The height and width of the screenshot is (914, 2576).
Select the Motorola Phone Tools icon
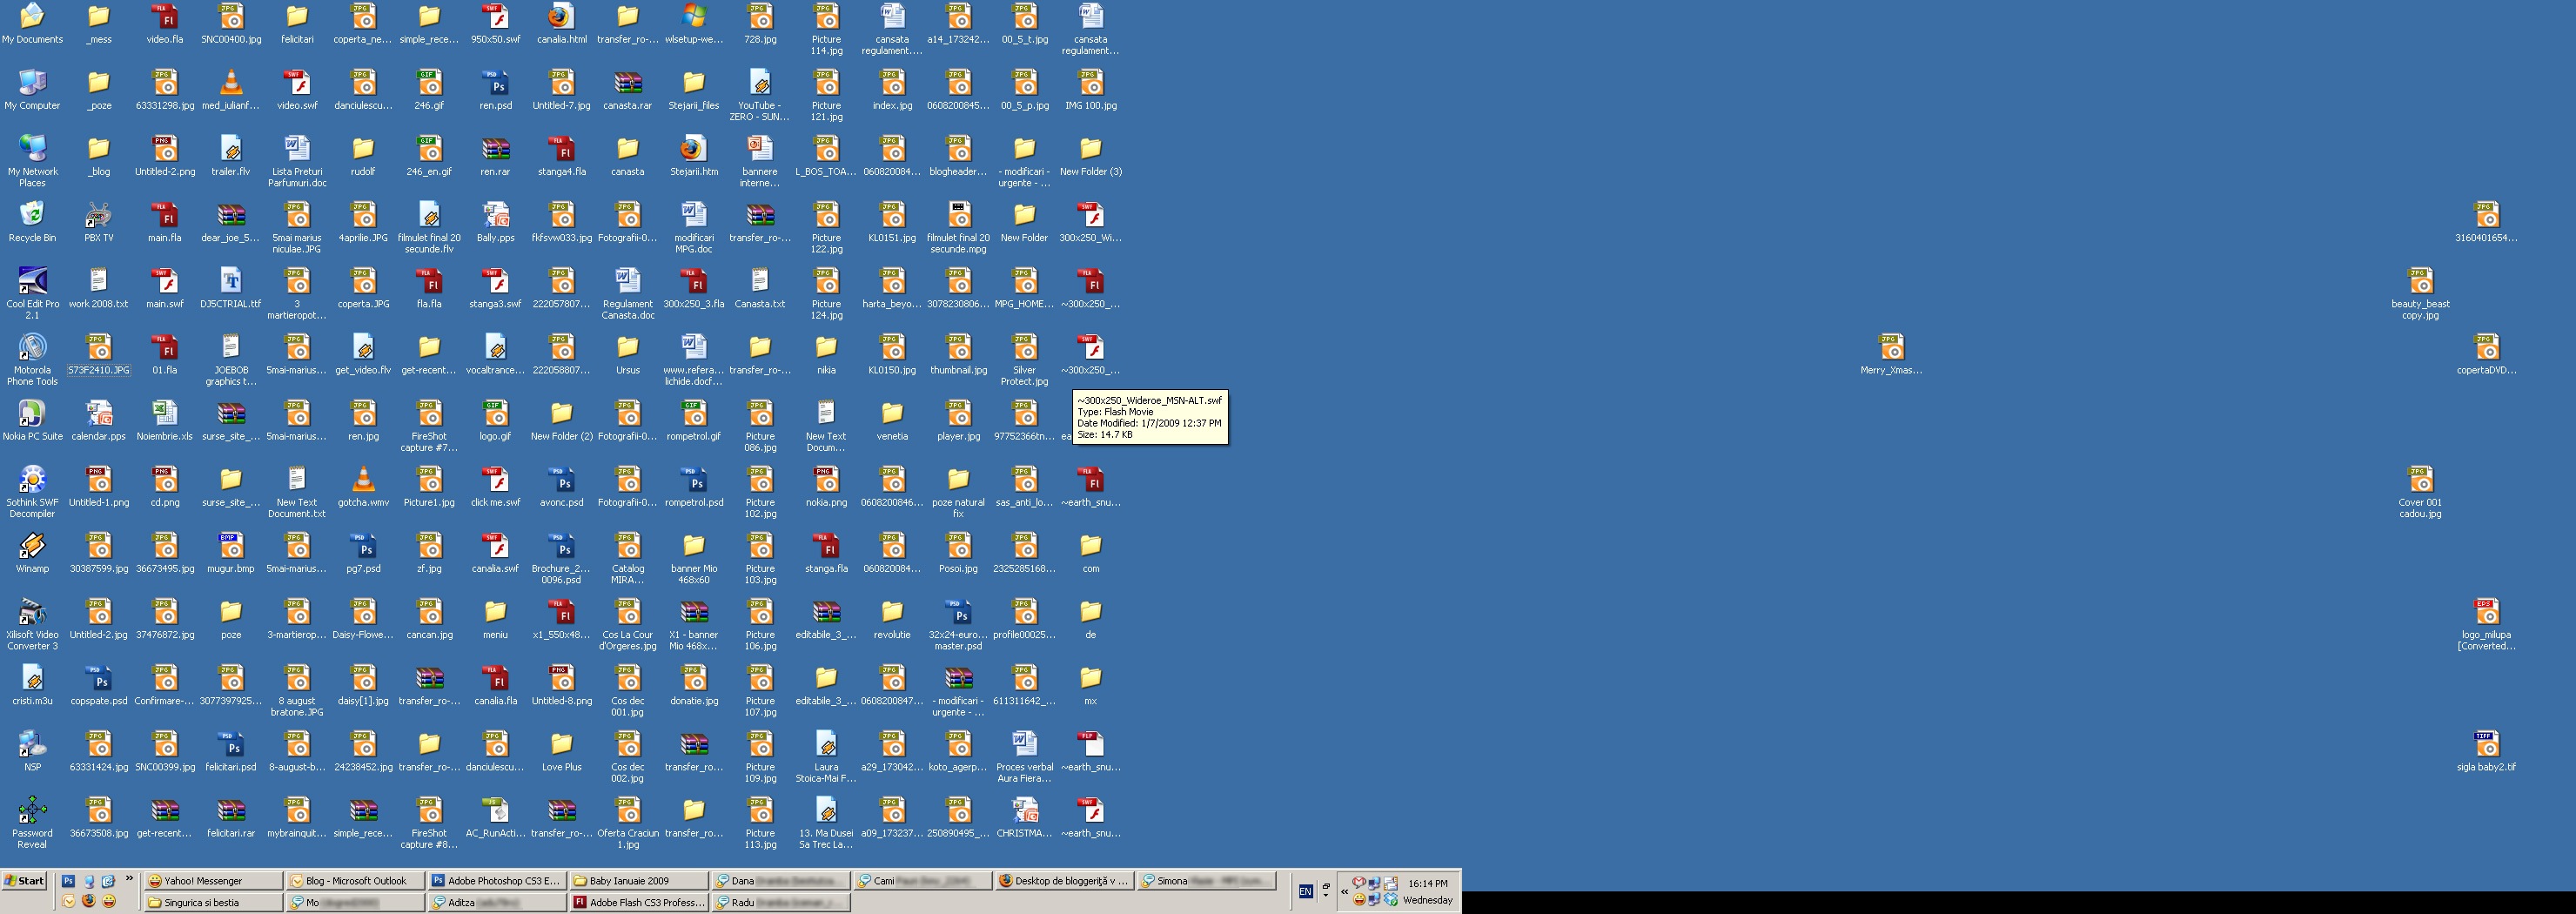tap(32, 348)
